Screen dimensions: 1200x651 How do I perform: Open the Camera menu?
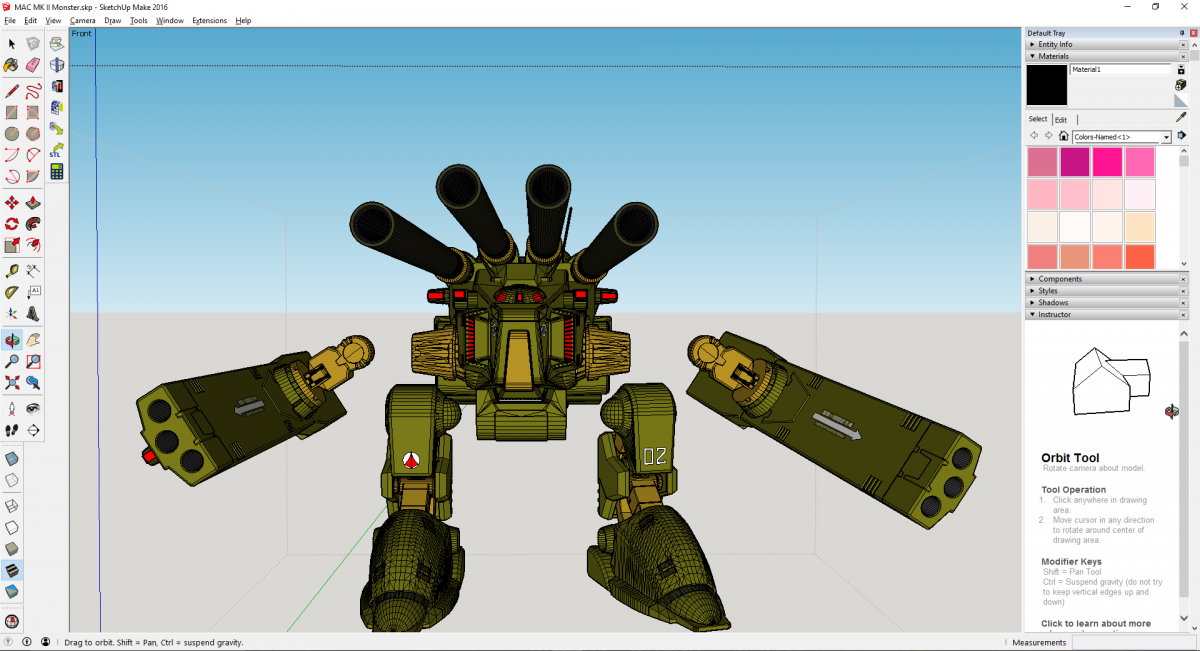click(x=83, y=20)
